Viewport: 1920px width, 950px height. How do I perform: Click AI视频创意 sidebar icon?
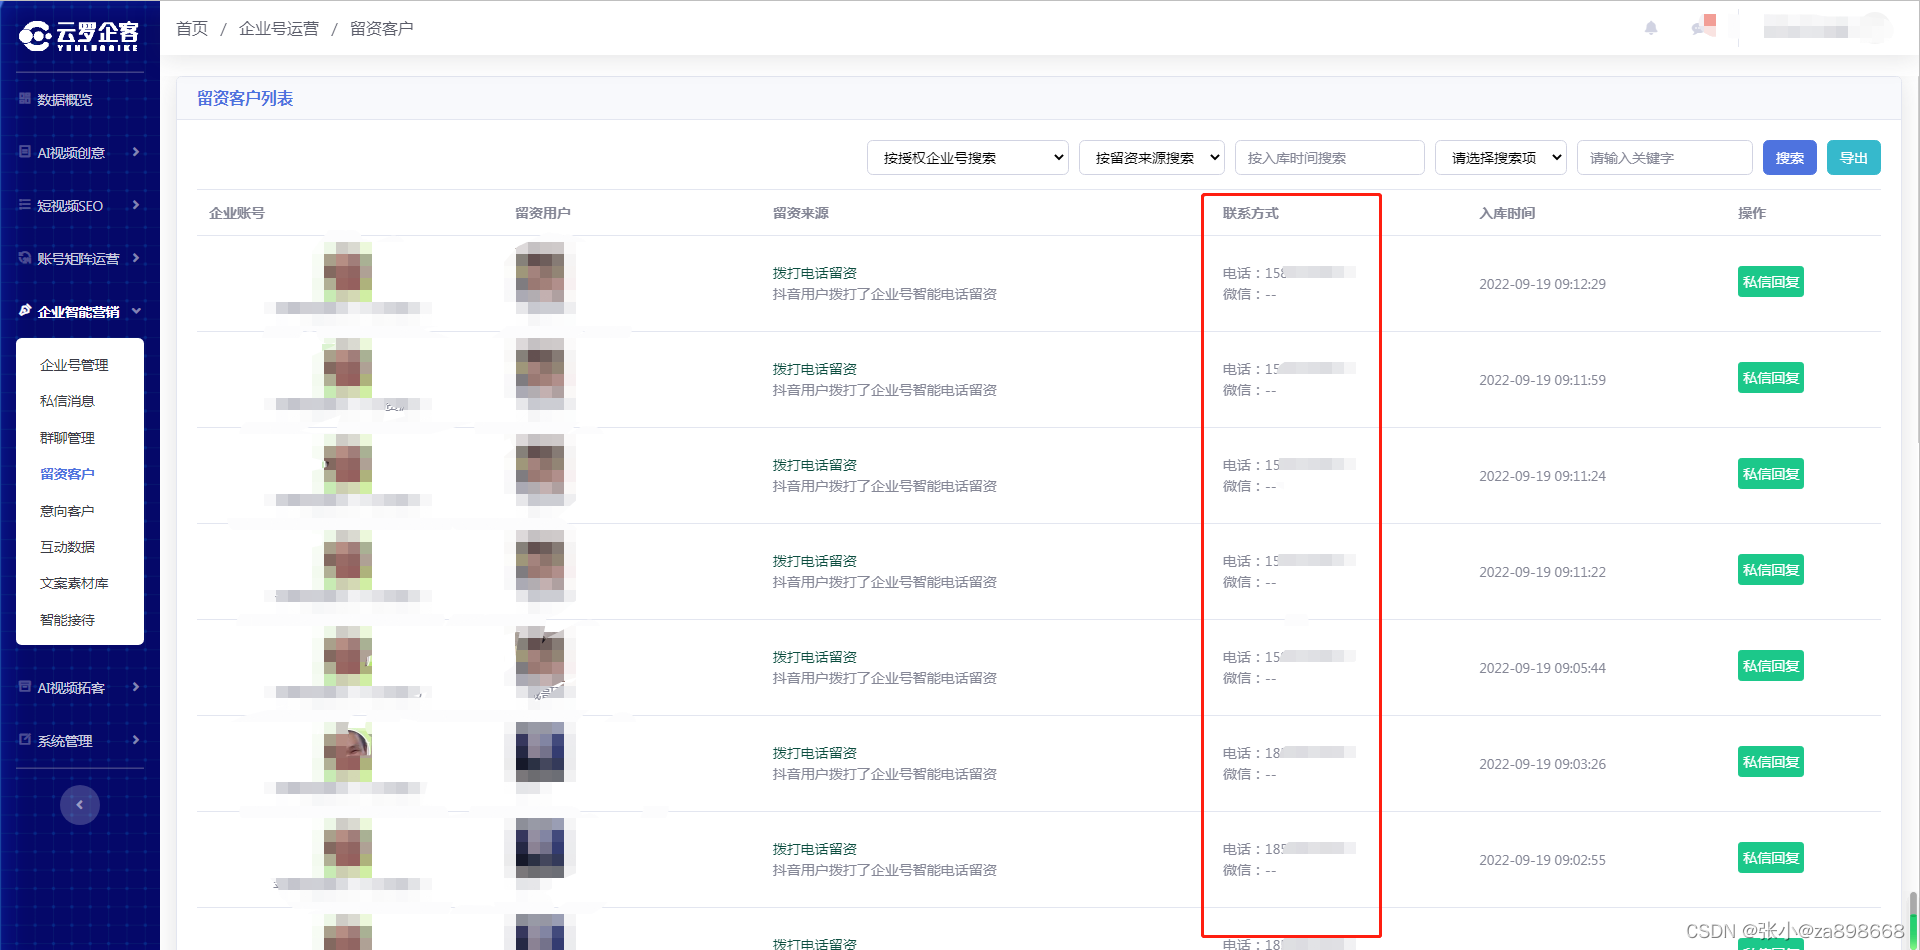coord(25,152)
